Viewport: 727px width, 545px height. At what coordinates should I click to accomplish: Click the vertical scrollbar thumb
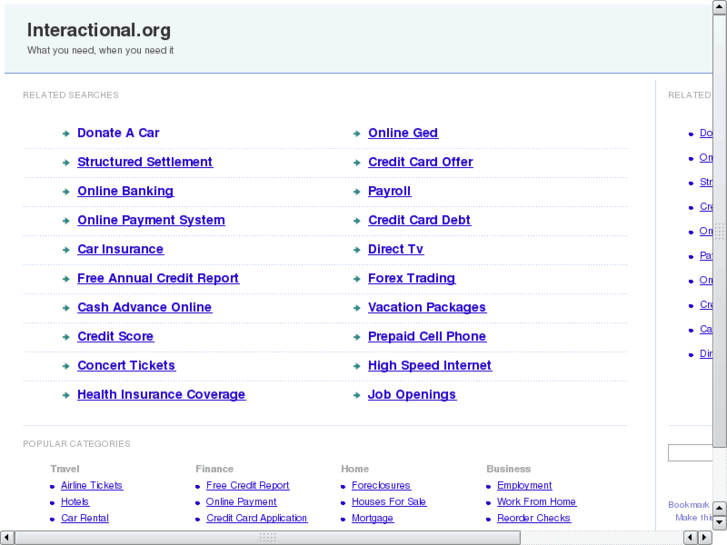720,231
